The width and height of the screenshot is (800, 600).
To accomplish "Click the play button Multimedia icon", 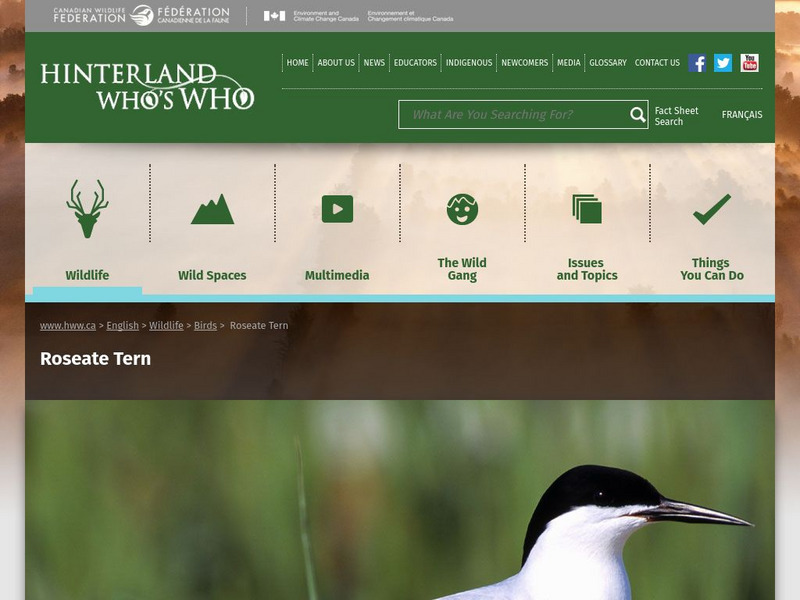I will coord(337,209).
